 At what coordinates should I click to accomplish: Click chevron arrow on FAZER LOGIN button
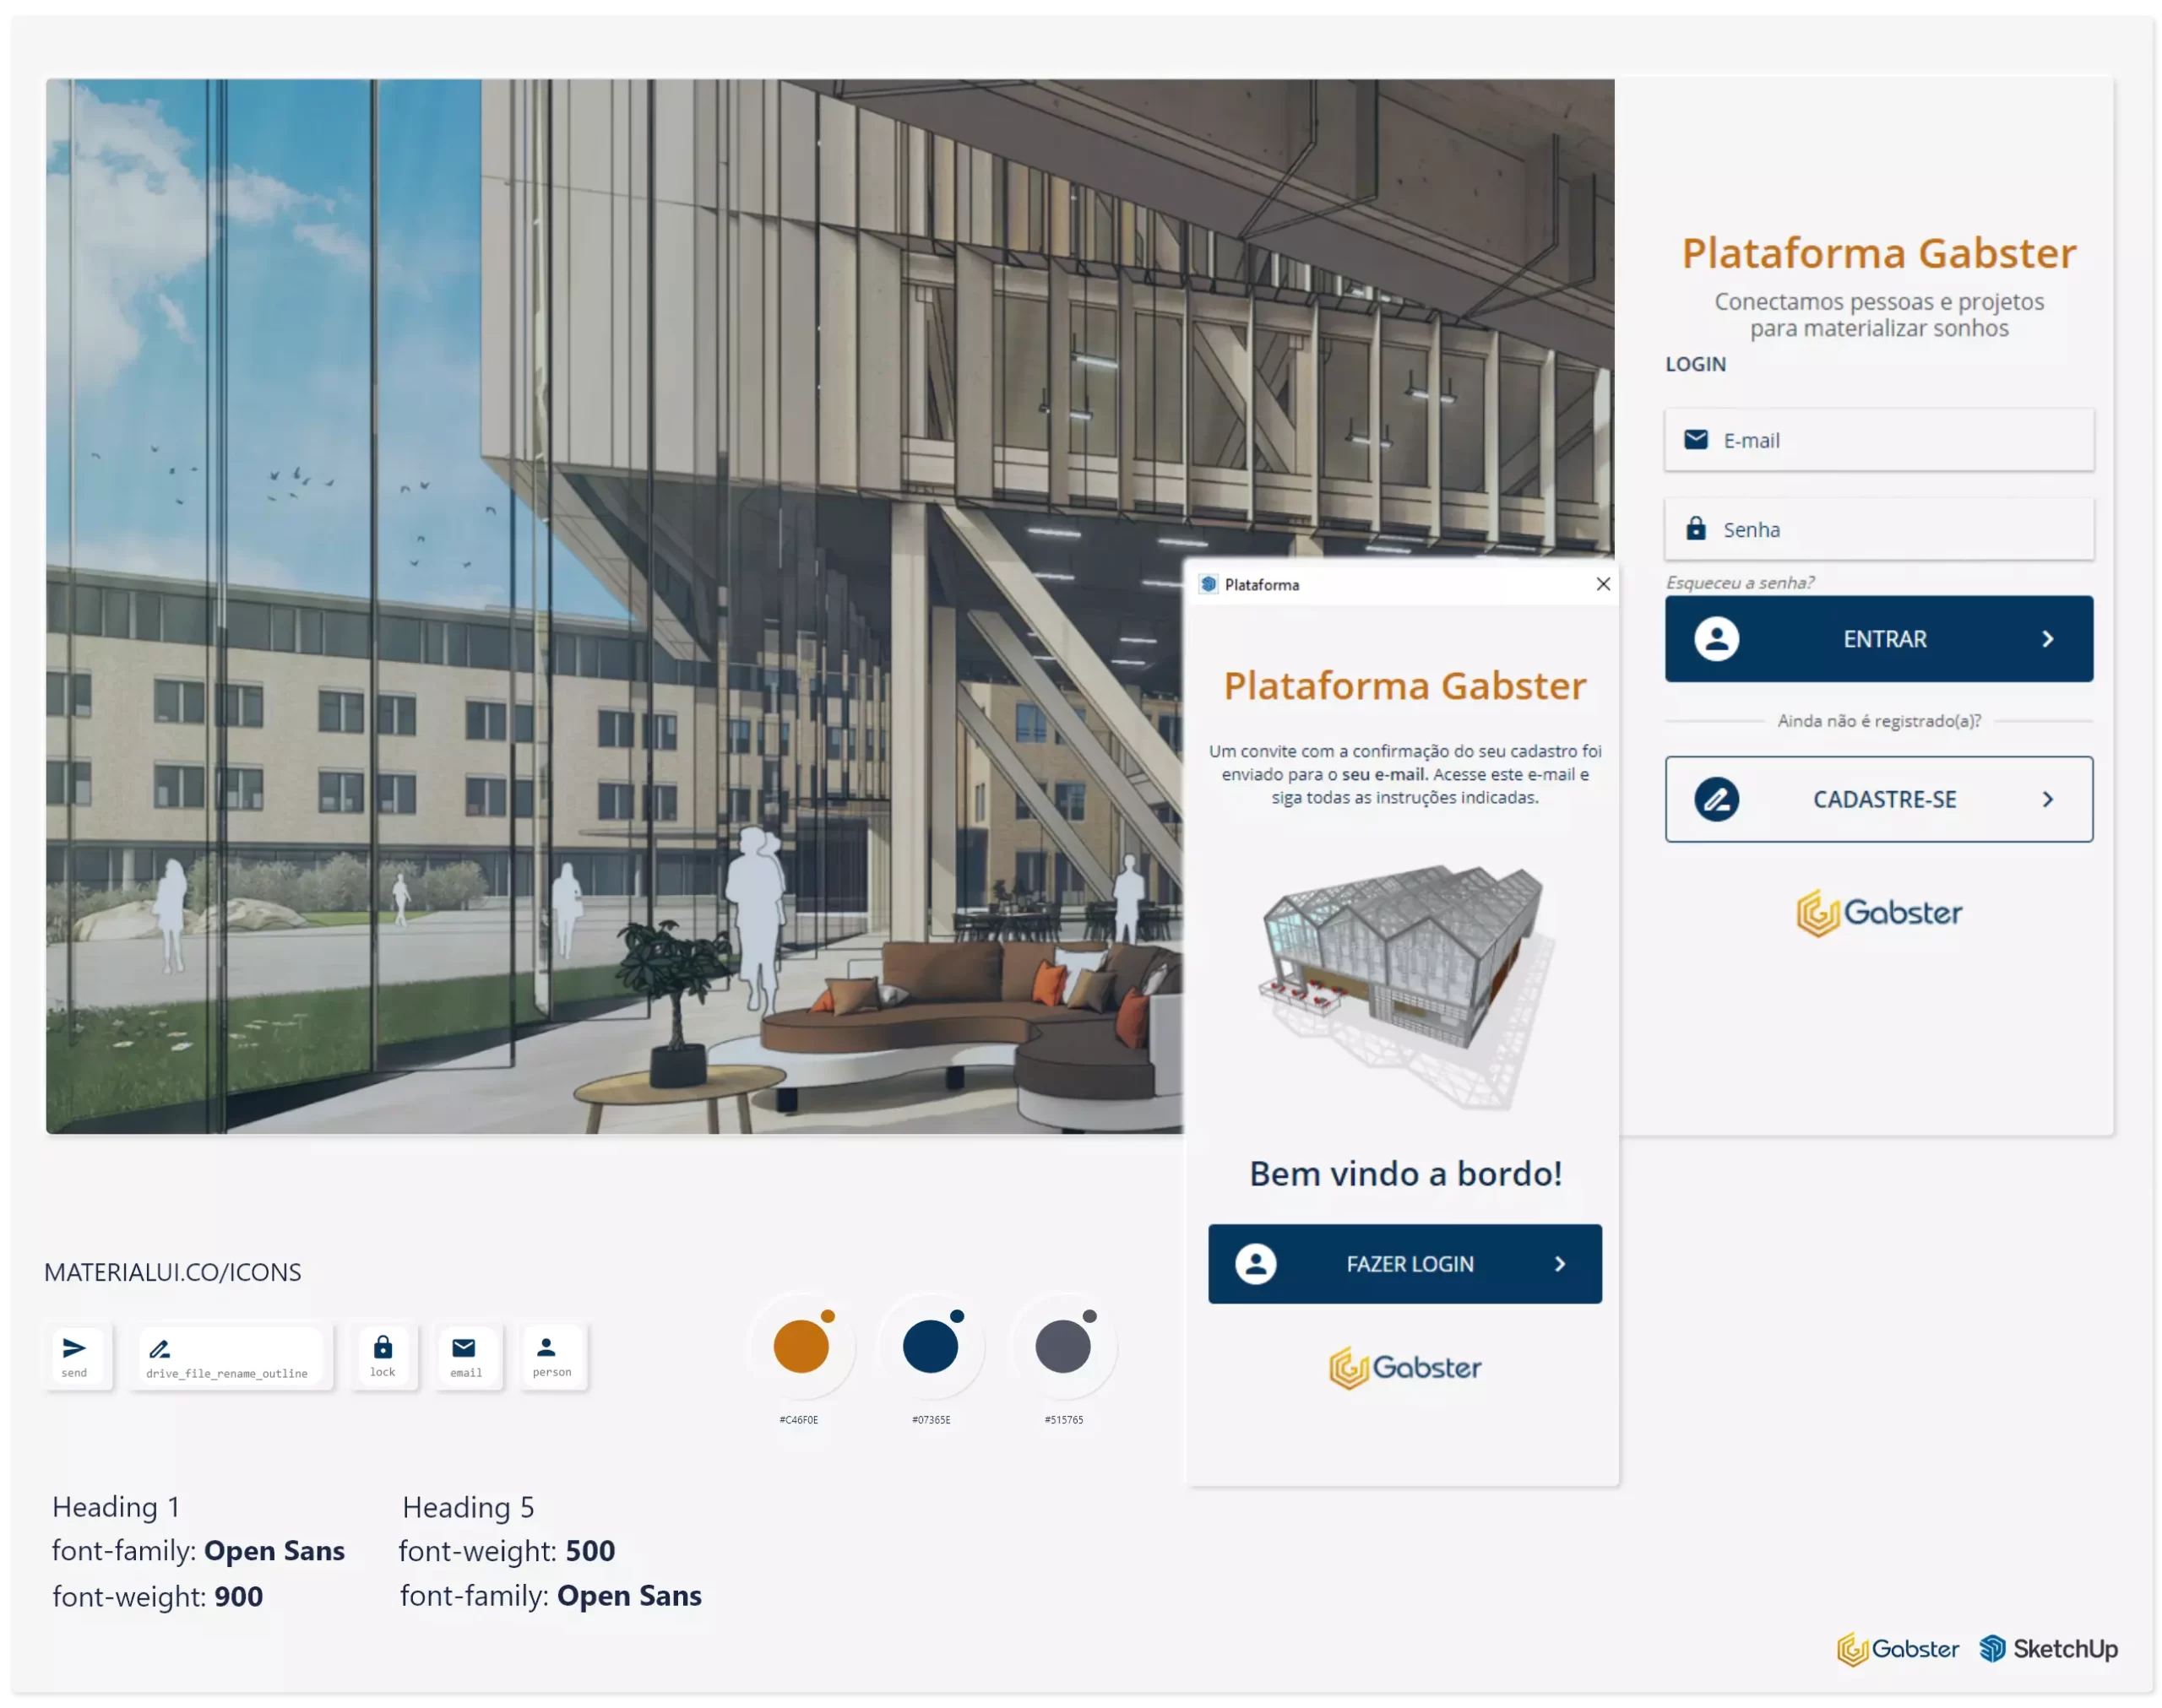[x=1559, y=1264]
